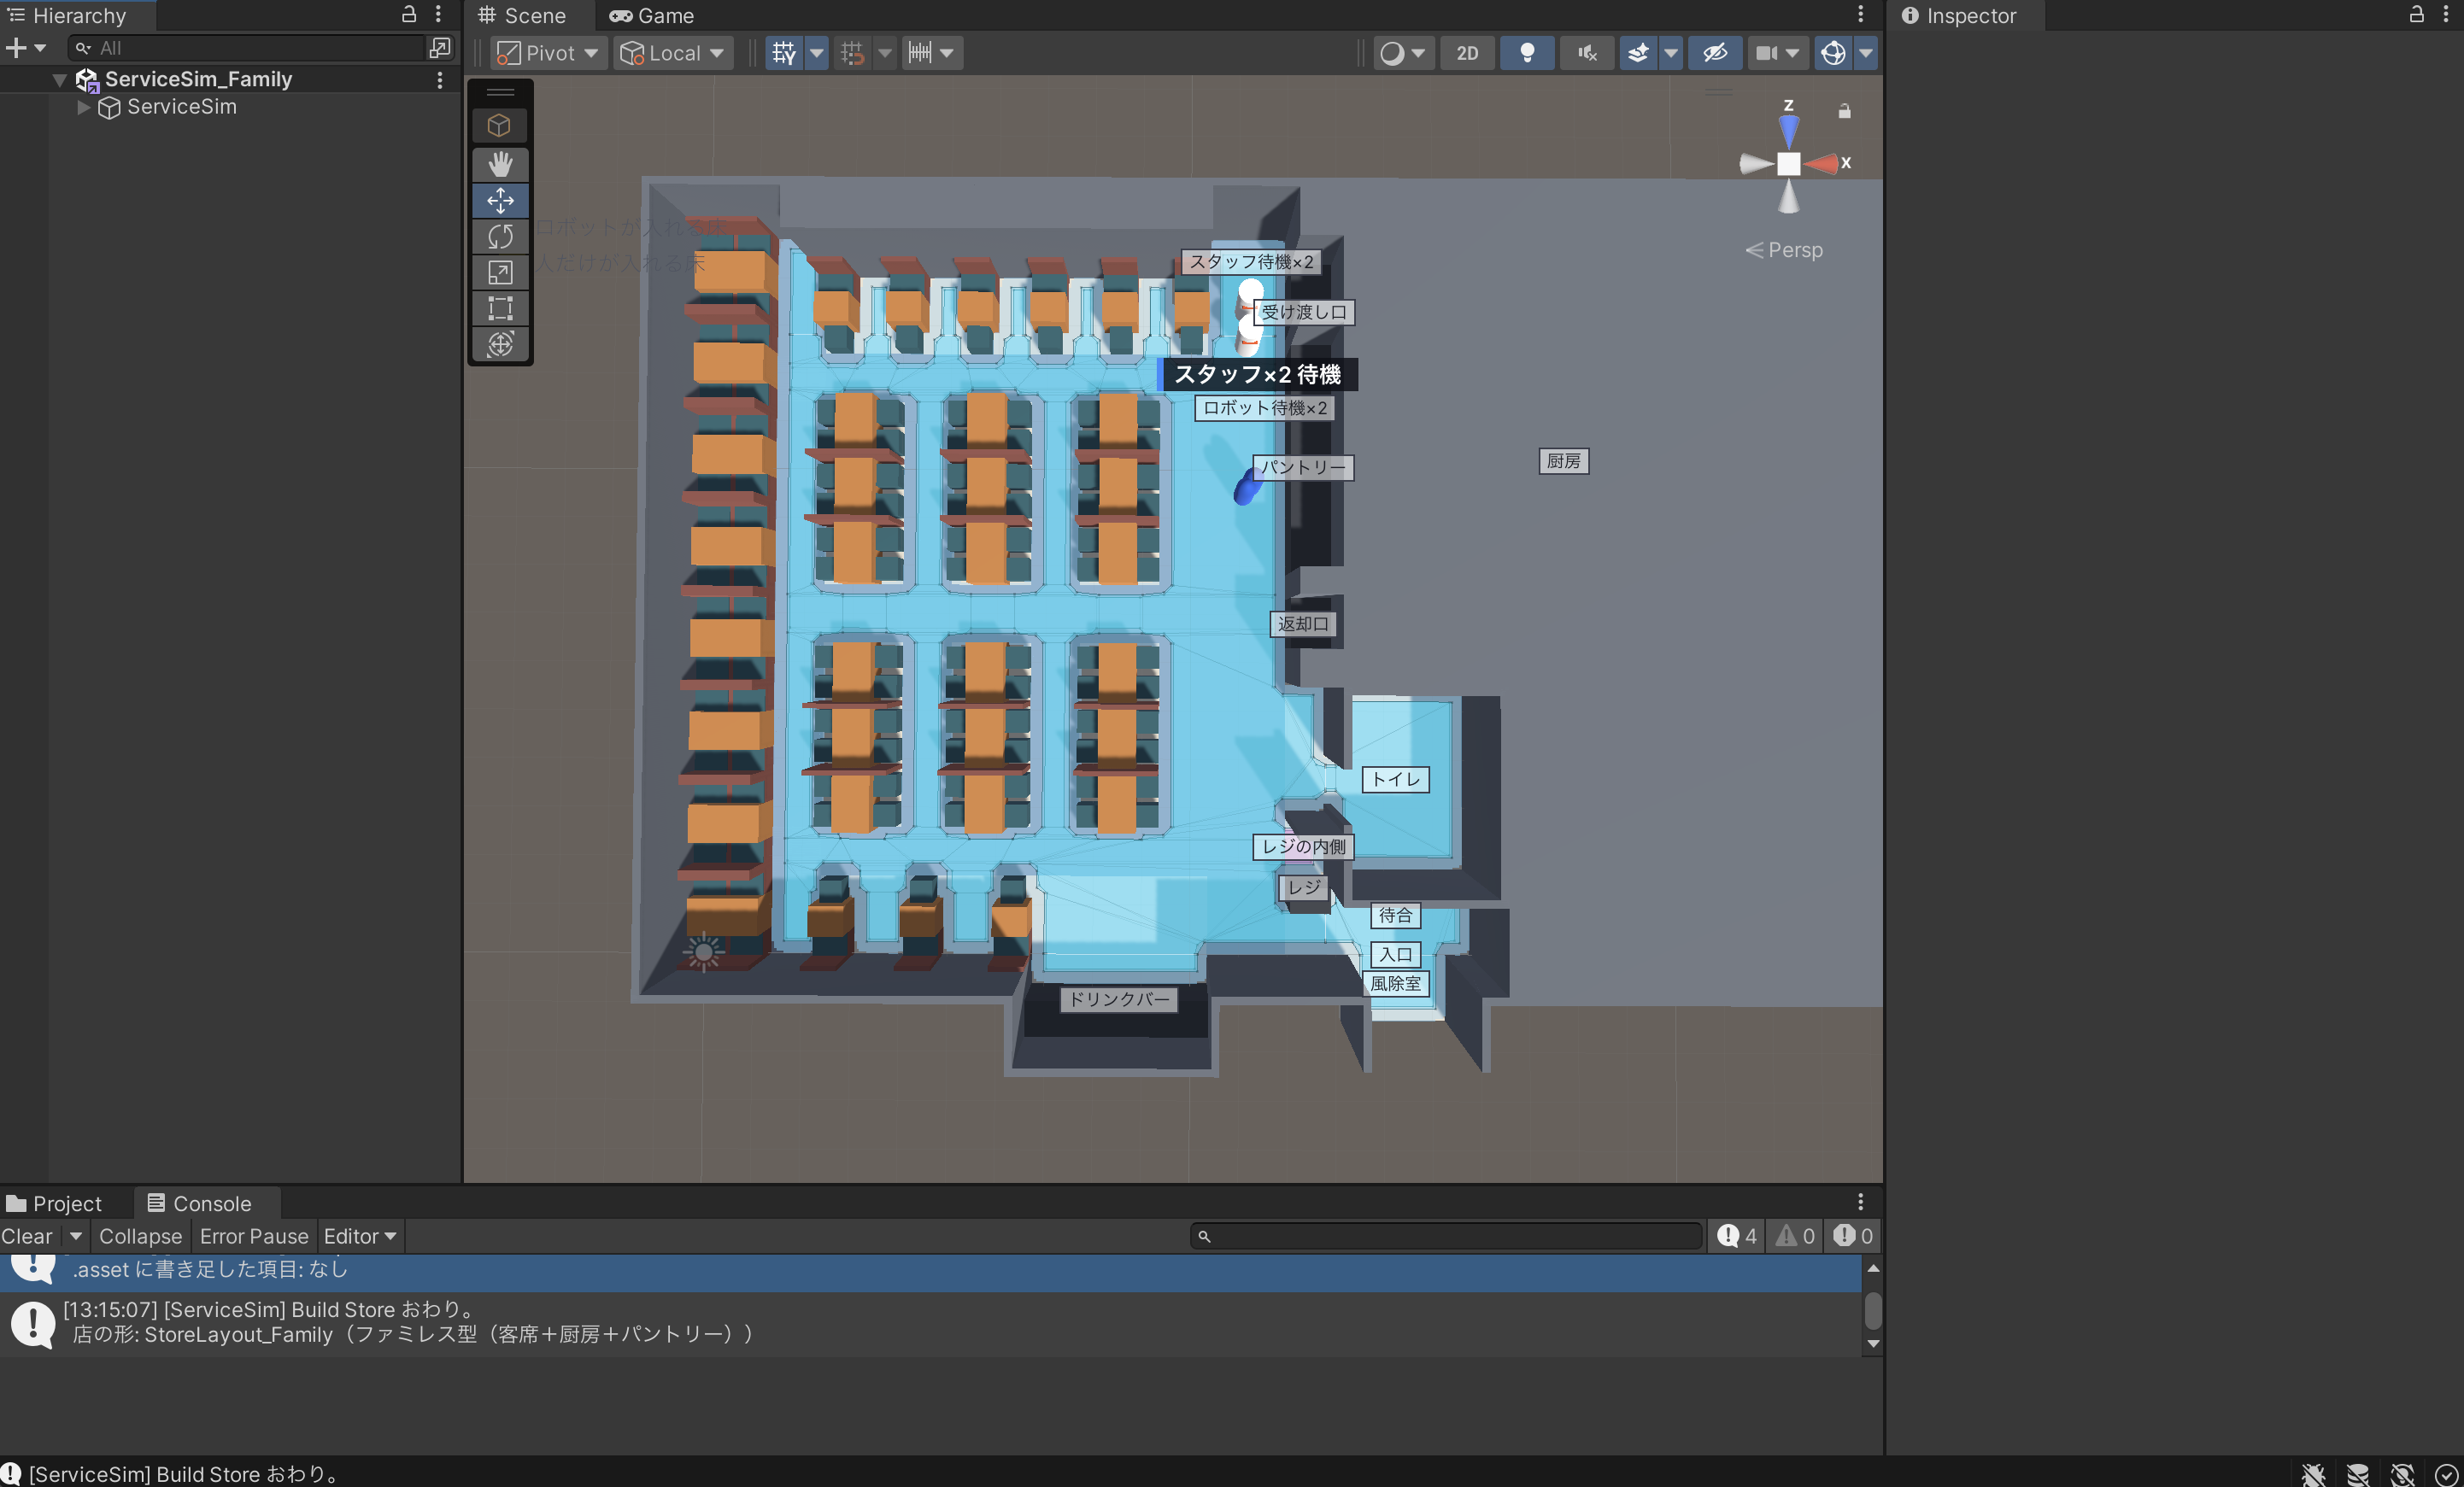Clear the console log
2464x1487 pixels.
coord(27,1236)
